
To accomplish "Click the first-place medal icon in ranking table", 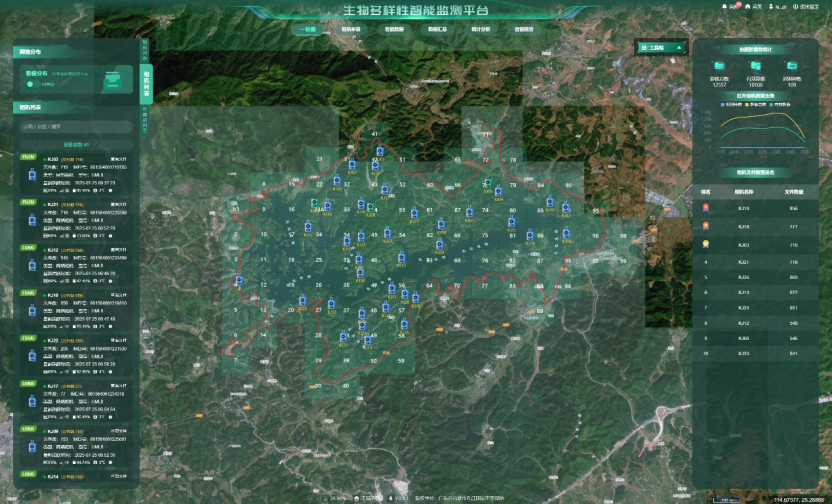I will tap(707, 208).
